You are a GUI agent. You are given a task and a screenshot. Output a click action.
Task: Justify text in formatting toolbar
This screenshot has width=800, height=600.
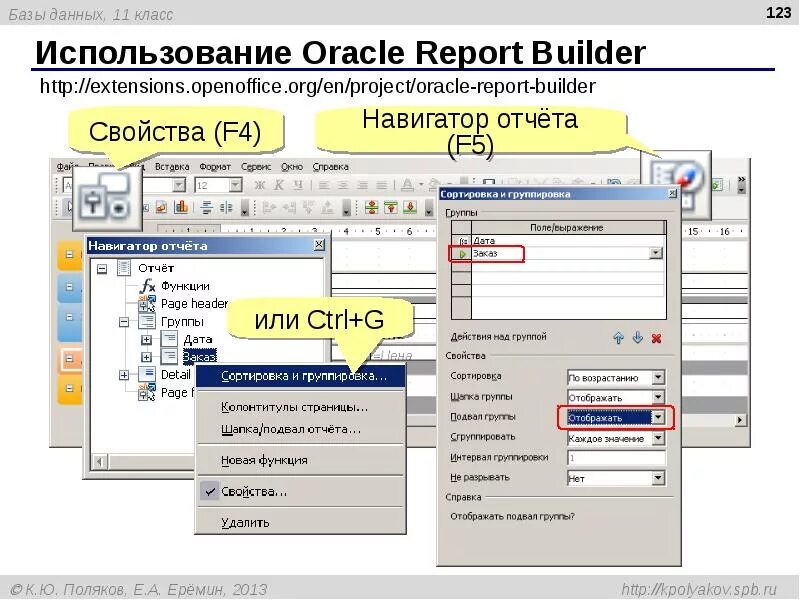pyautogui.click(x=382, y=185)
